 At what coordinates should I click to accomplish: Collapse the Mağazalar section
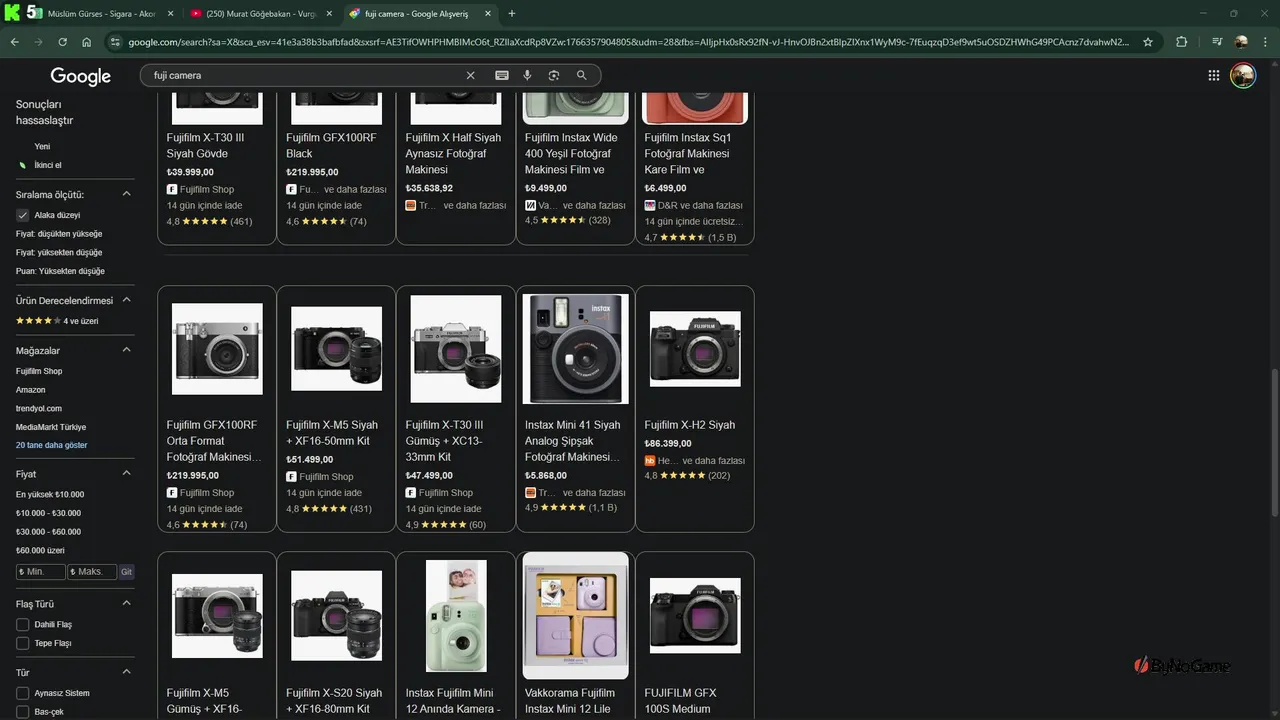(x=127, y=350)
